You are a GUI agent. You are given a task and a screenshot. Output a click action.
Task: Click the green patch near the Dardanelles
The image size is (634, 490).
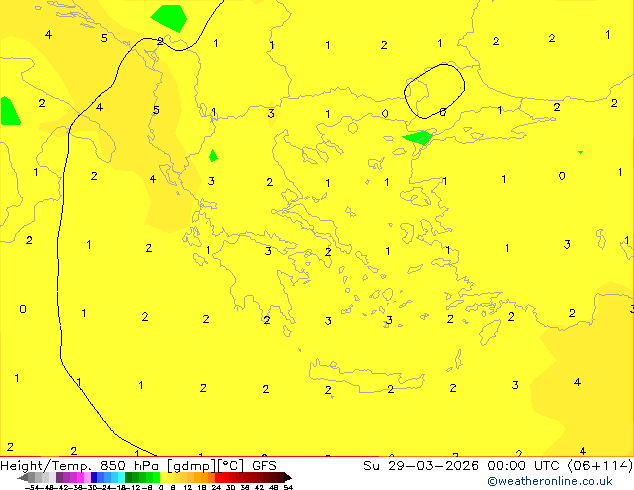(418, 137)
